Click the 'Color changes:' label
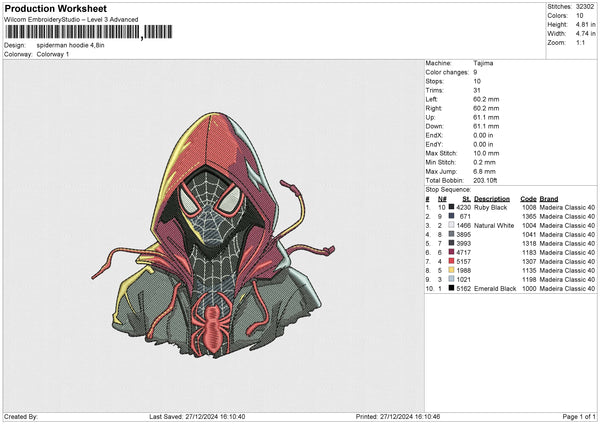This screenshot has width=600, height=424. point(447,72)
